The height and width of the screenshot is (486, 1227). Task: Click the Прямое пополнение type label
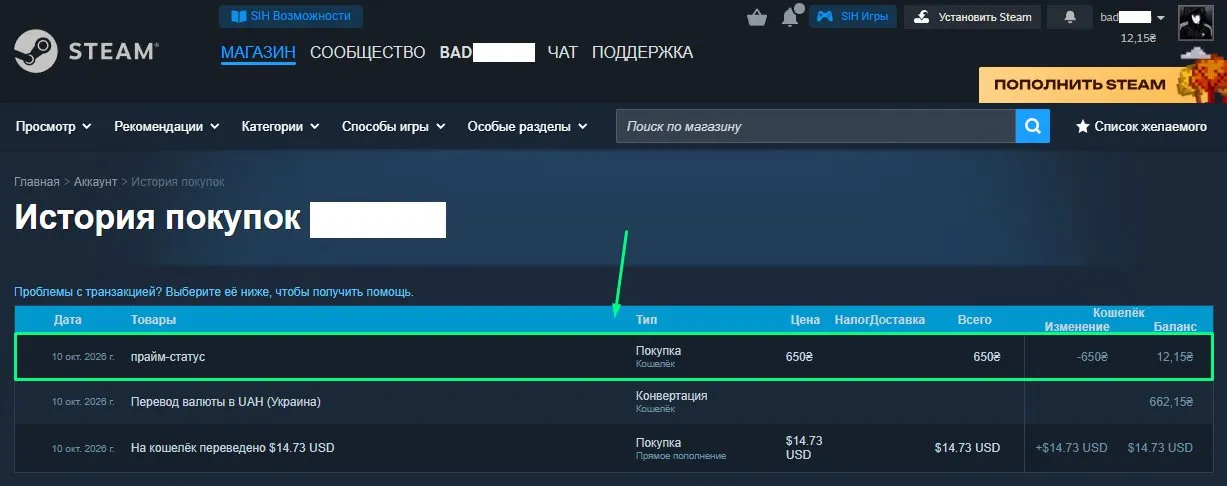point(681,456)
